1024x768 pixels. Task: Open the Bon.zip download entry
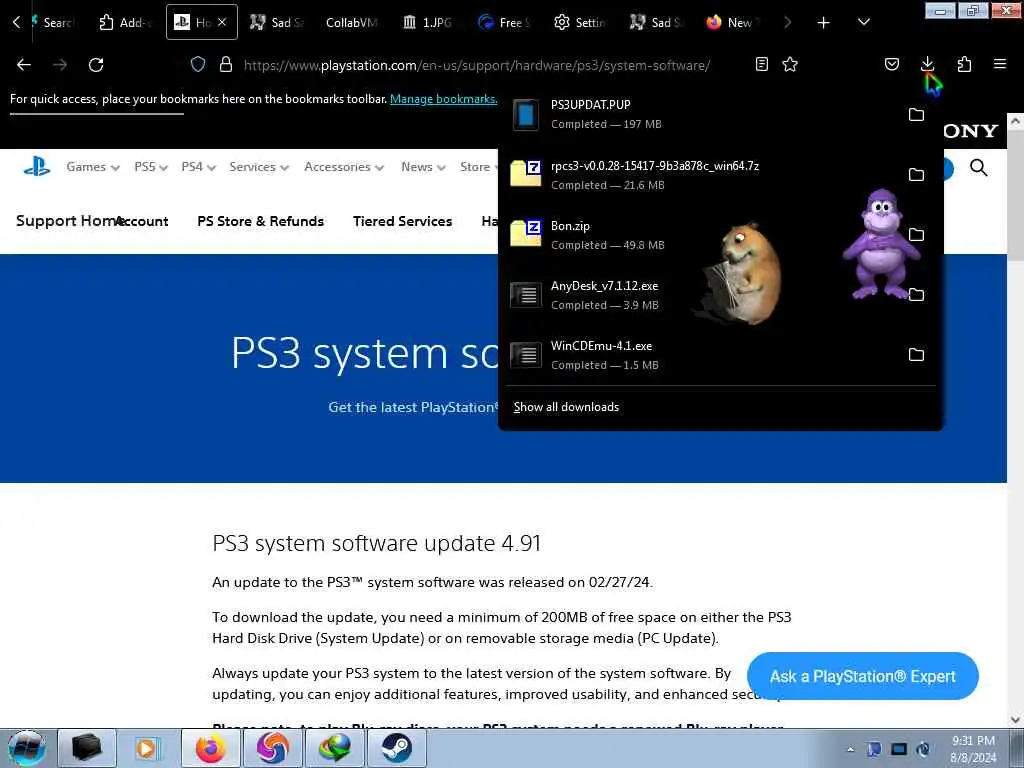(702, 235)
